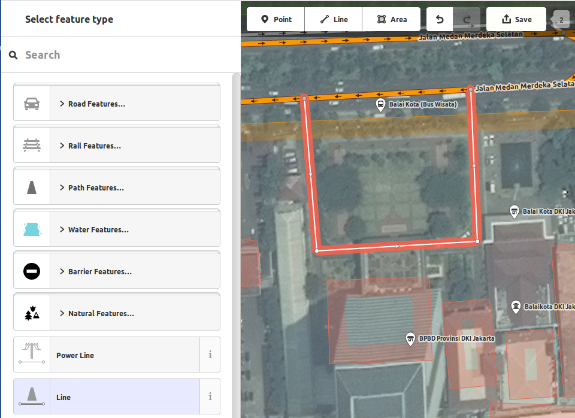Viewport: 575px width, 418px height.
Task: Select the Area drawing mode
Action: 392,19
